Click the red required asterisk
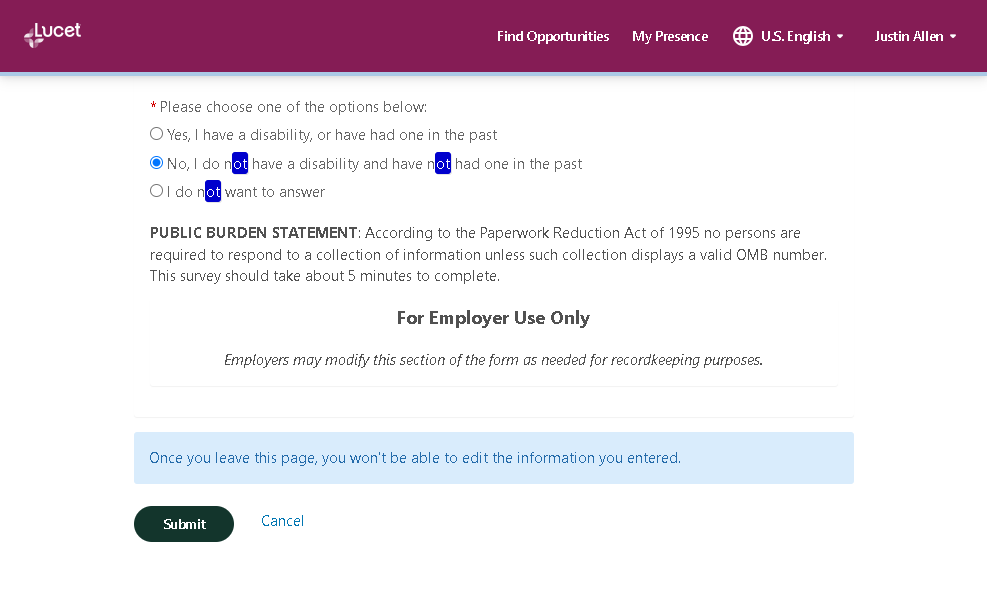This screenshot has height=589, width=987. coord(153,107)
